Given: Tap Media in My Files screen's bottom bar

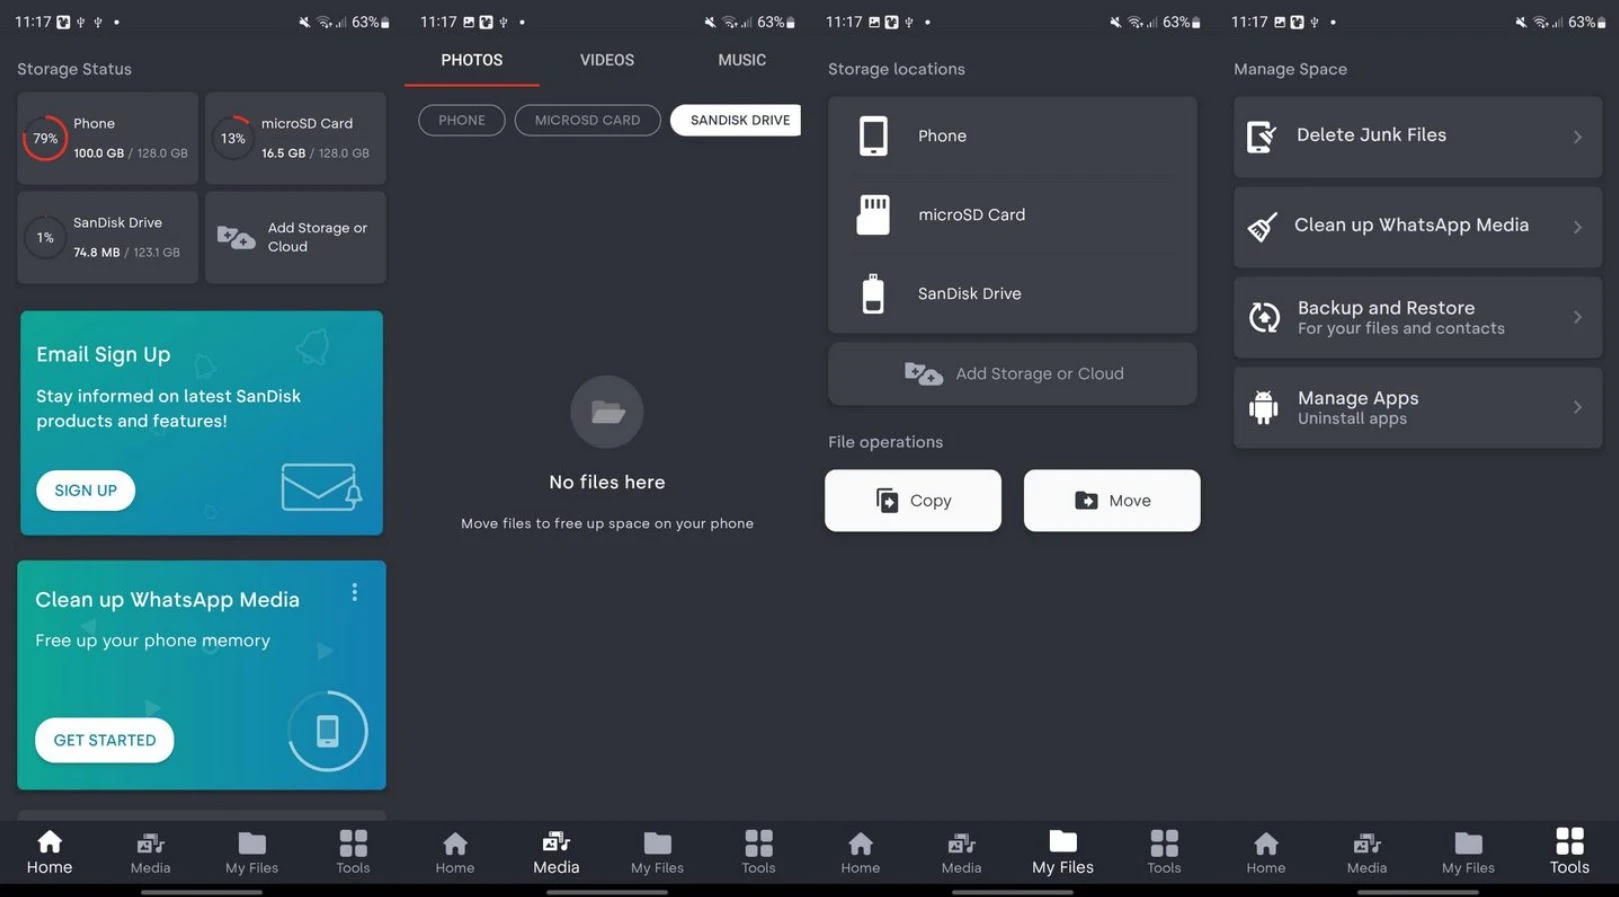Looking at the screenshot, I should (x=961, y=853).
